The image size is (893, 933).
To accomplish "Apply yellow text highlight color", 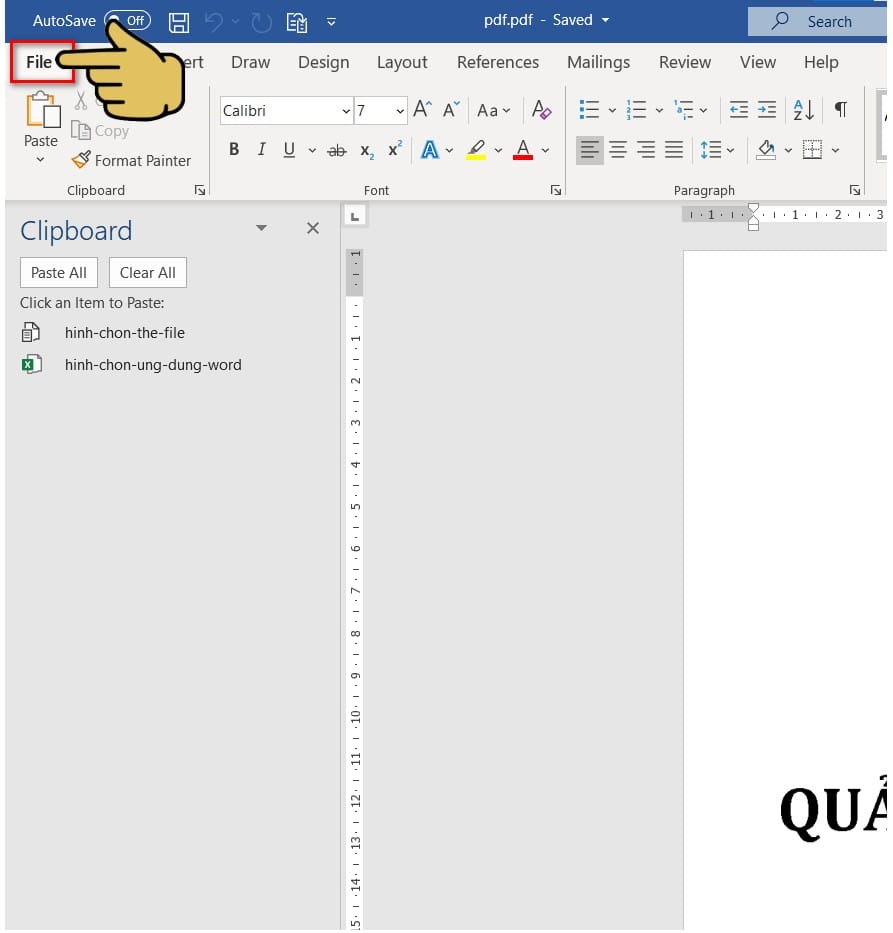I will click(x=476, y=149).
